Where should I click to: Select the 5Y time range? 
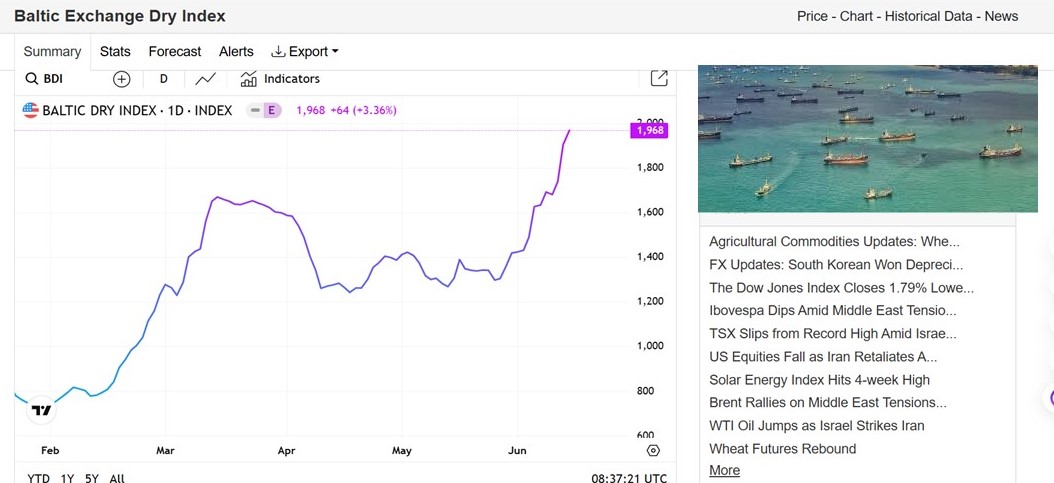[x=92, y=478]
